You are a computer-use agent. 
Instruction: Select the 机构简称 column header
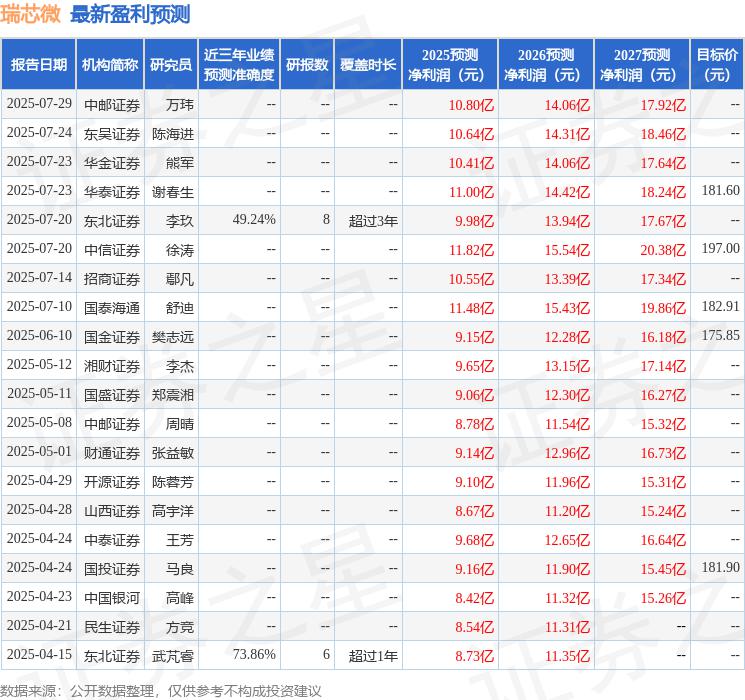coord(110,65)
